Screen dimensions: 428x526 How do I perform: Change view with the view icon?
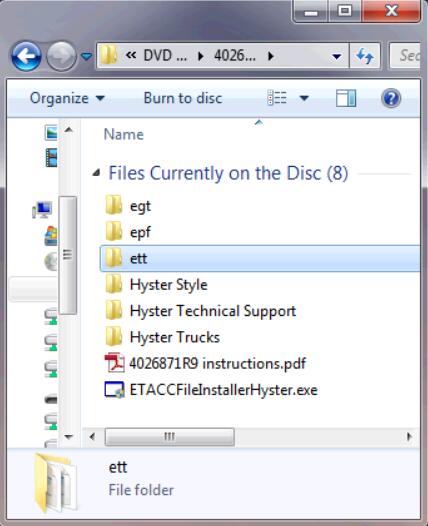pyautogui.click(x=277, y=98)
